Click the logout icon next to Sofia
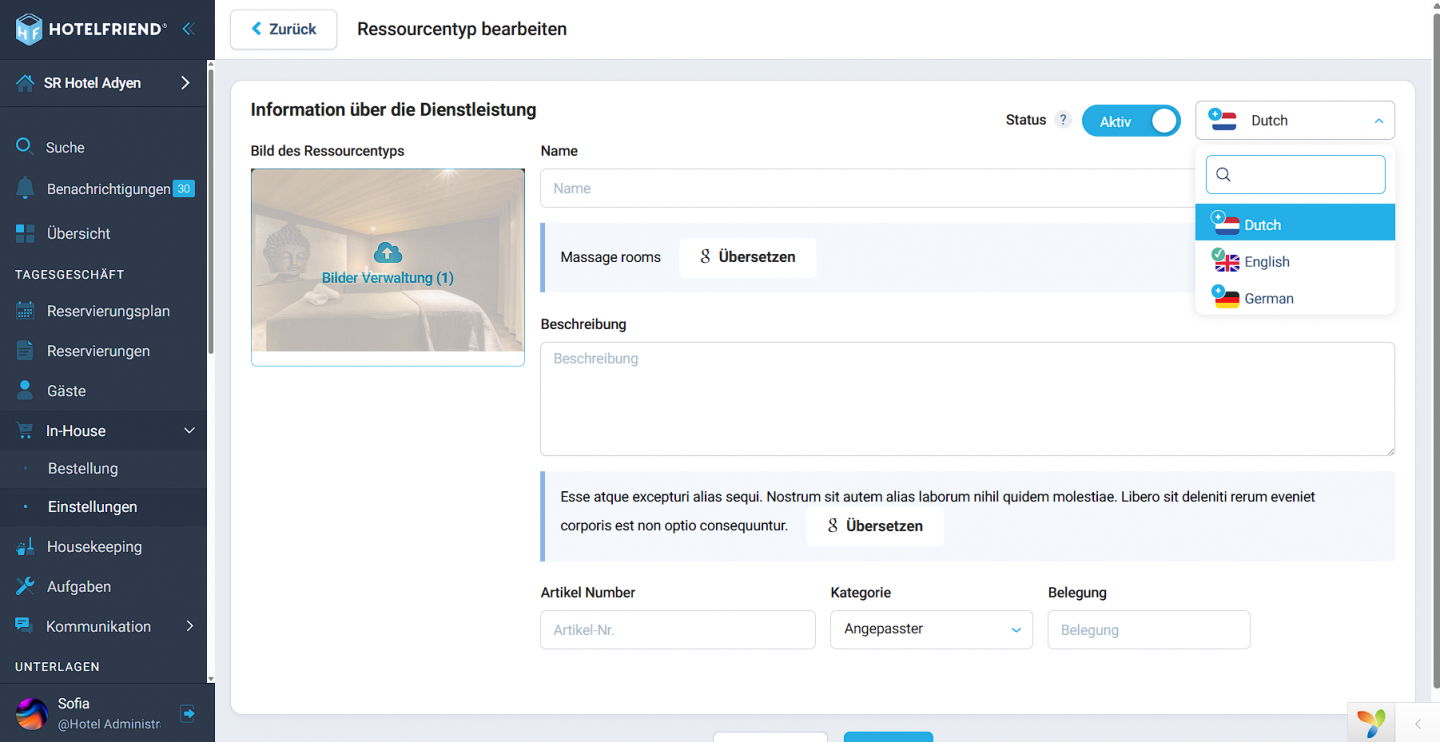The image size is (1440, 742). pyautogui.click(x=188, y=713)
